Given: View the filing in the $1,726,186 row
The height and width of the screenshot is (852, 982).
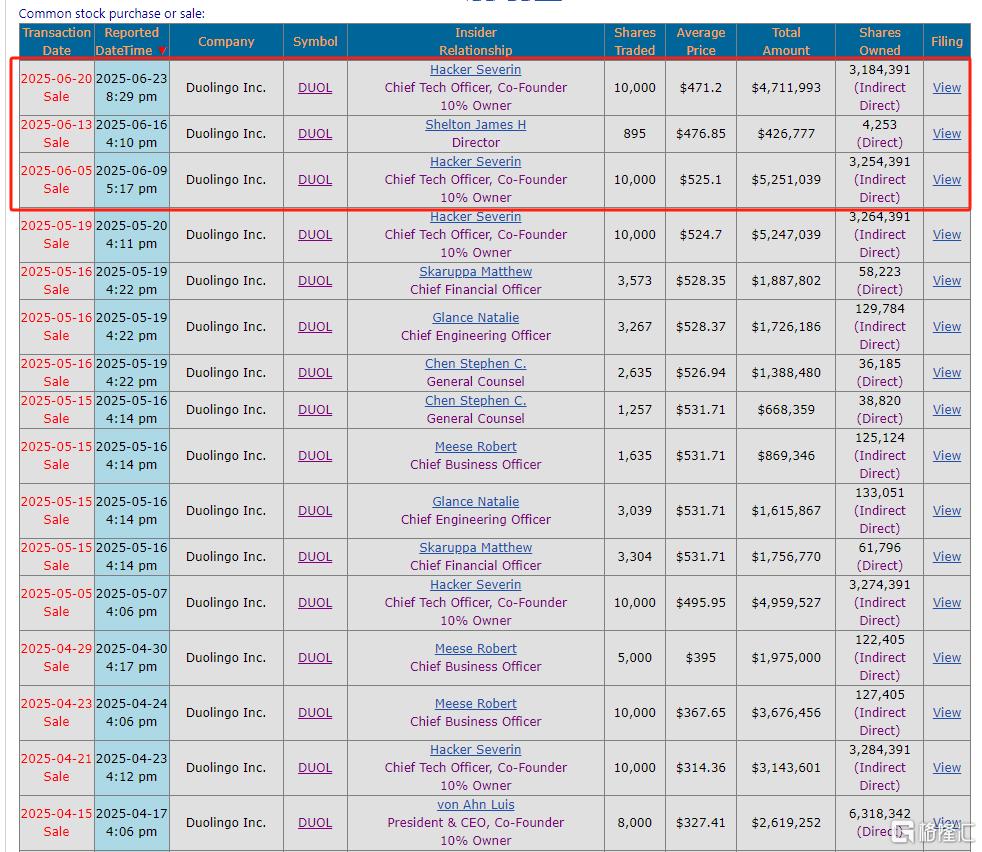Looking at the screenshot, I should [x=946, y=327].
